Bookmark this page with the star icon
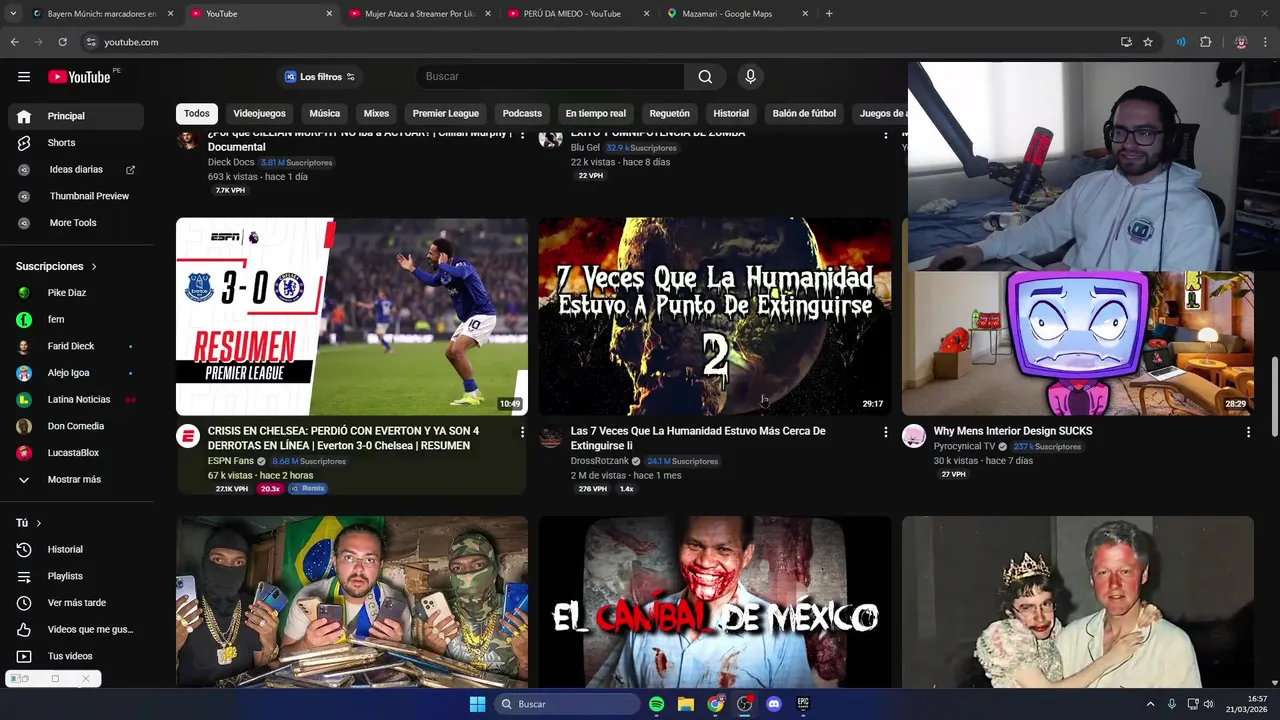Screen dimensions: 1280x720 tap(1148, 42)
